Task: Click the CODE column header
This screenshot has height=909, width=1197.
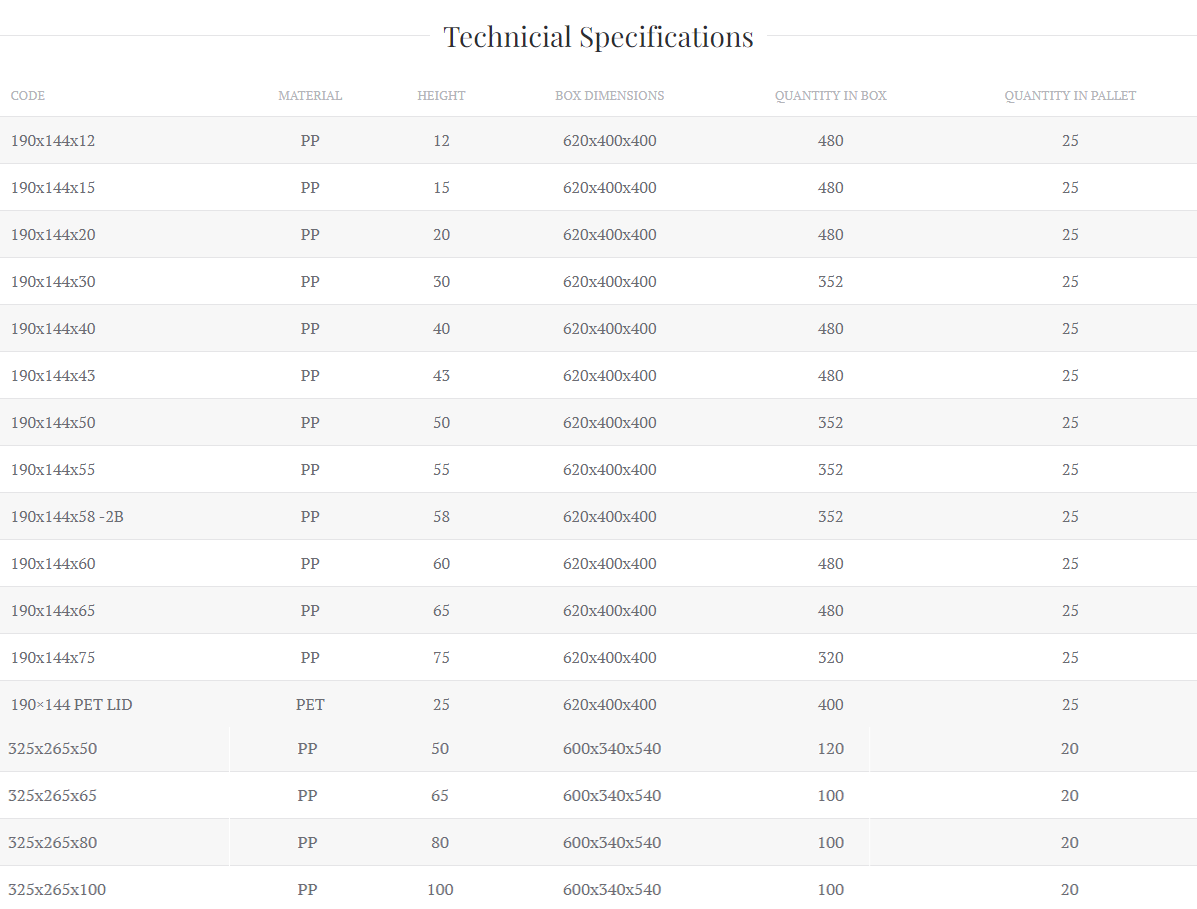Action: tap(28, 96)
